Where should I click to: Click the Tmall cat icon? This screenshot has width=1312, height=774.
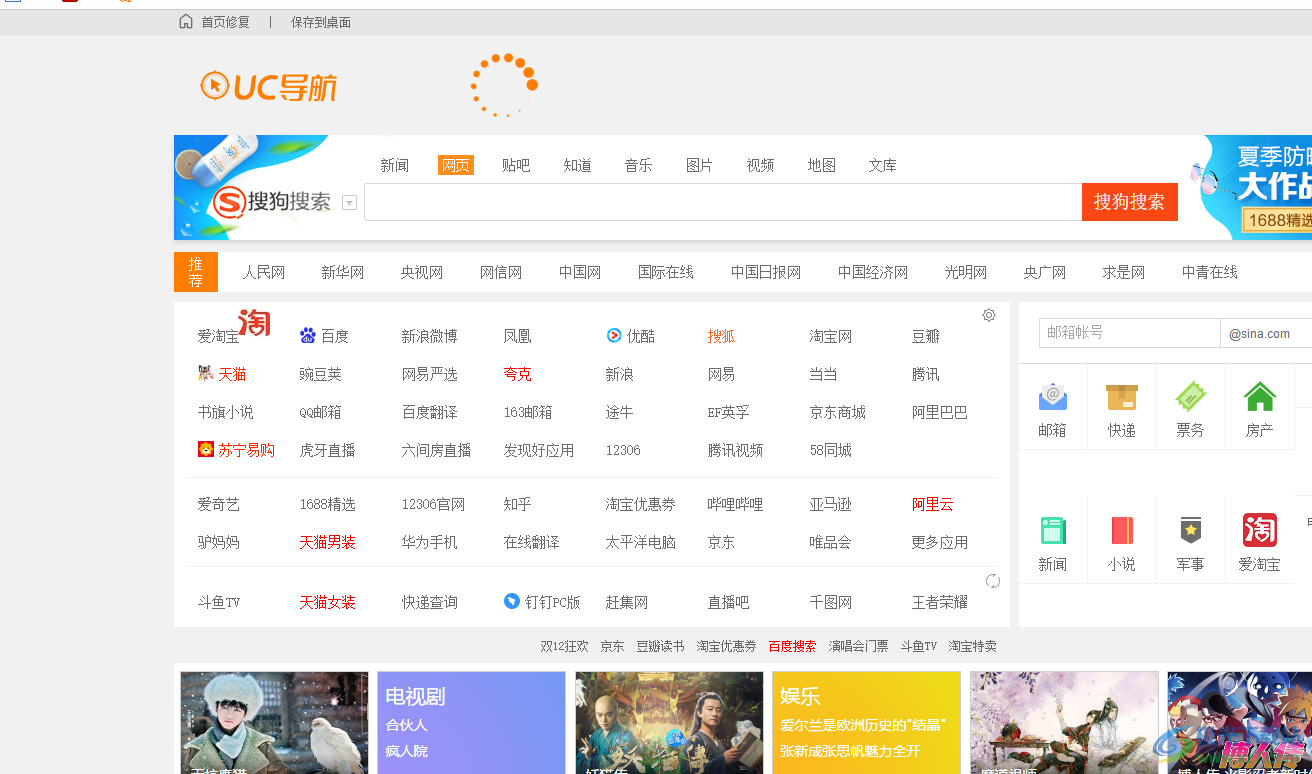coord(205,374)
